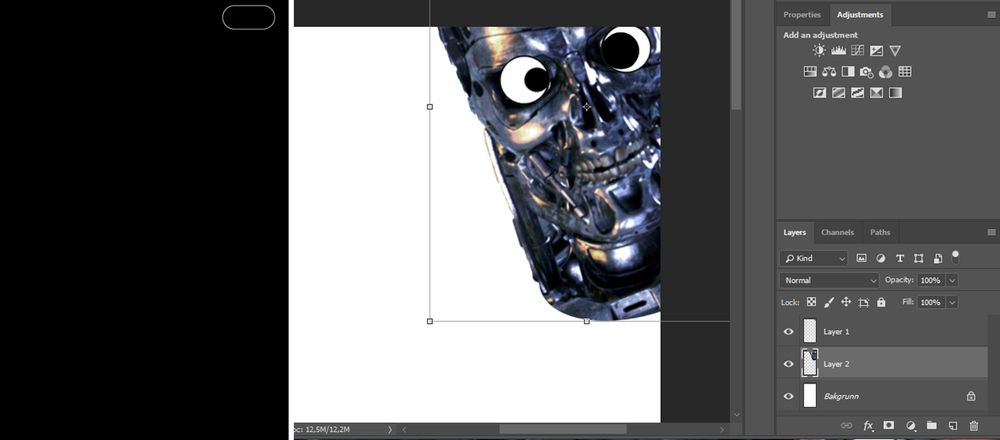Click the vertical canvas scrollbar thumb
Screen dimensions: 1000x440
pos(737,55)
